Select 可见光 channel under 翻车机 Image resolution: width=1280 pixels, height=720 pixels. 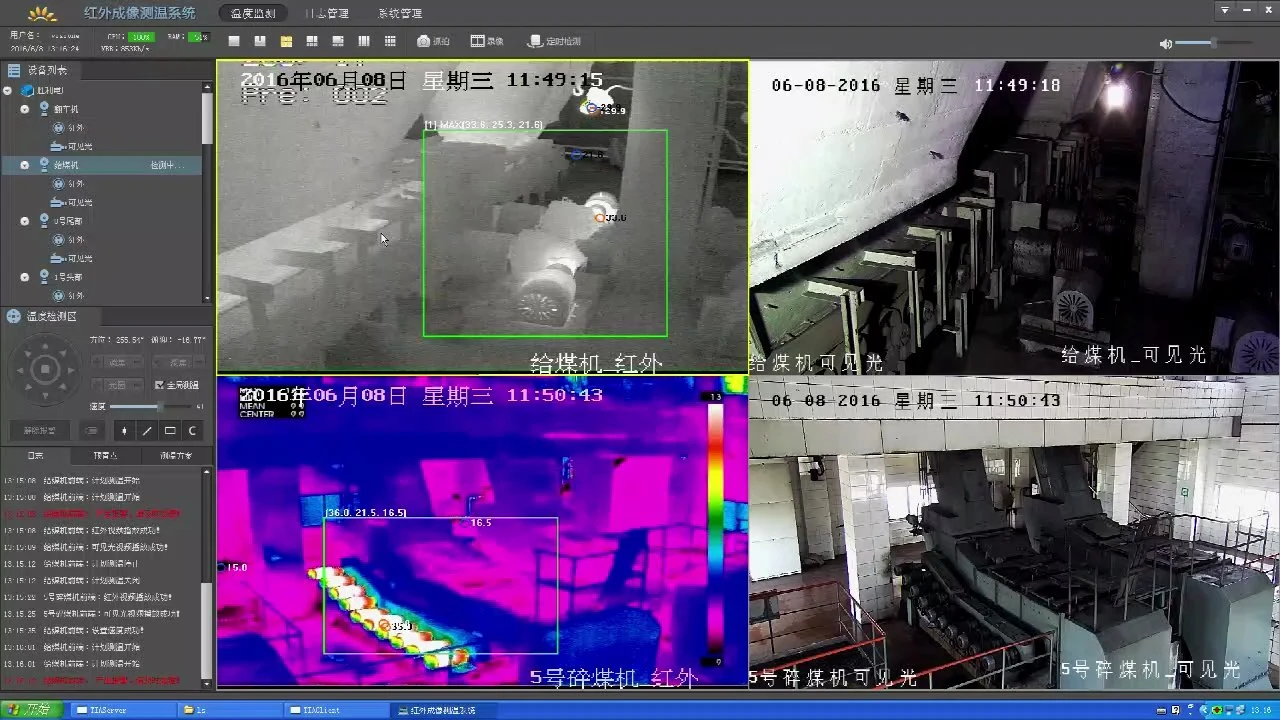(x=72, y=146)
